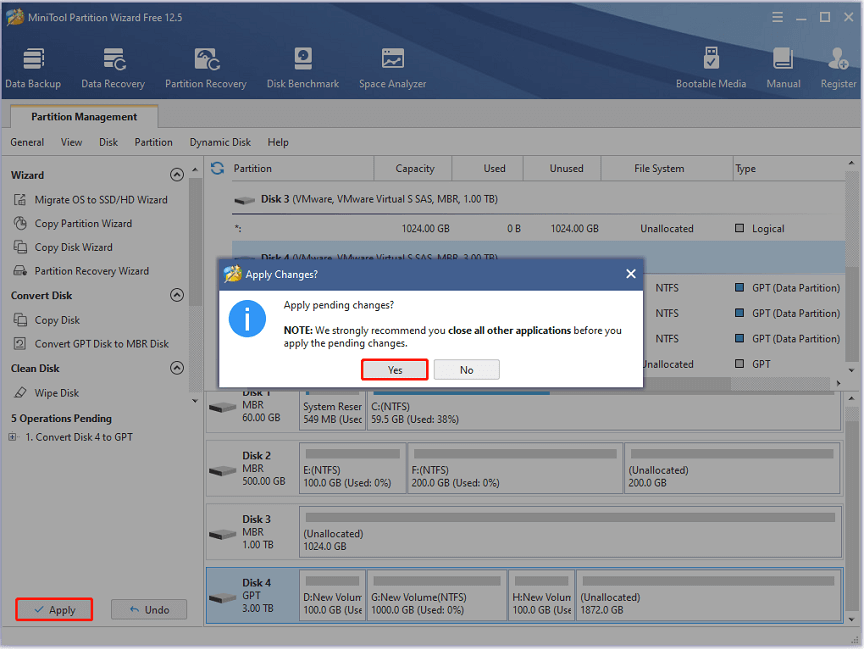This screenshot has height=650, width=864.
Task: Open Data Recovery tool
Action: 113,68
